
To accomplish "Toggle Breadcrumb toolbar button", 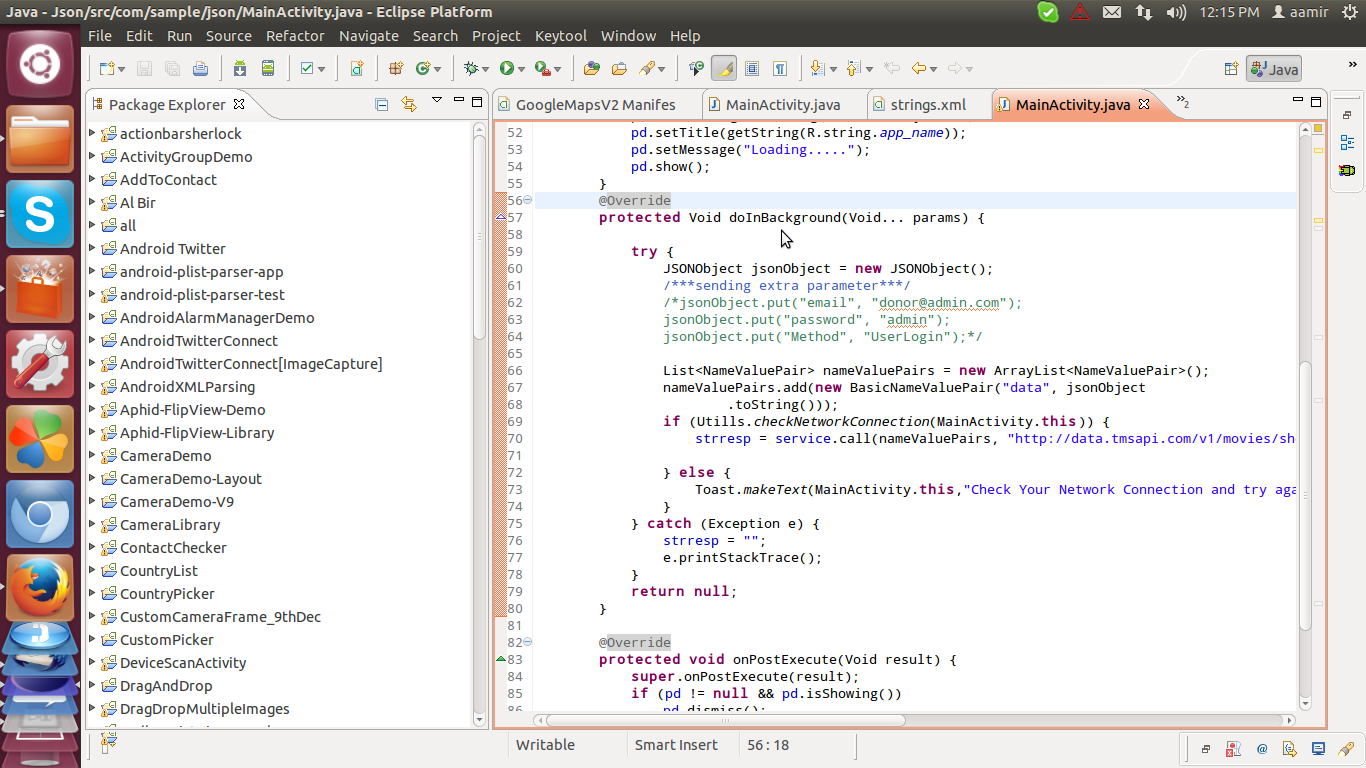I will 696,68.
